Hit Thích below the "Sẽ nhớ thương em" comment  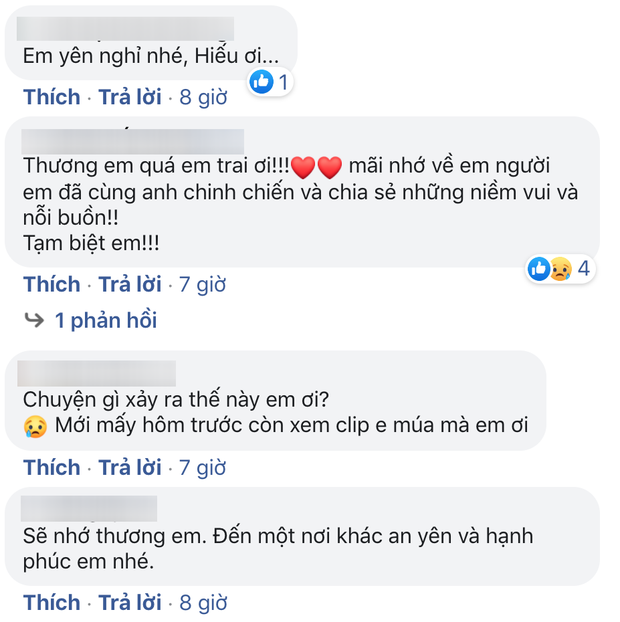coord(51,602)
